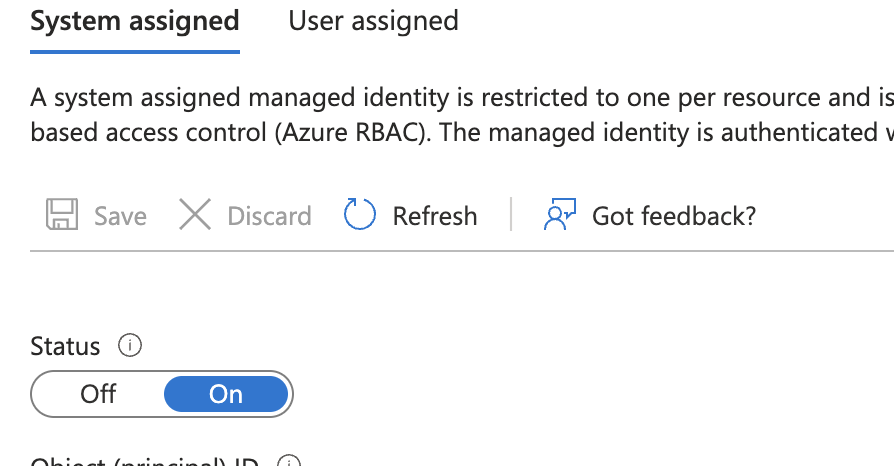Click the vertical separator before Got feedback

pyautogui.click(x=511, y=215)
